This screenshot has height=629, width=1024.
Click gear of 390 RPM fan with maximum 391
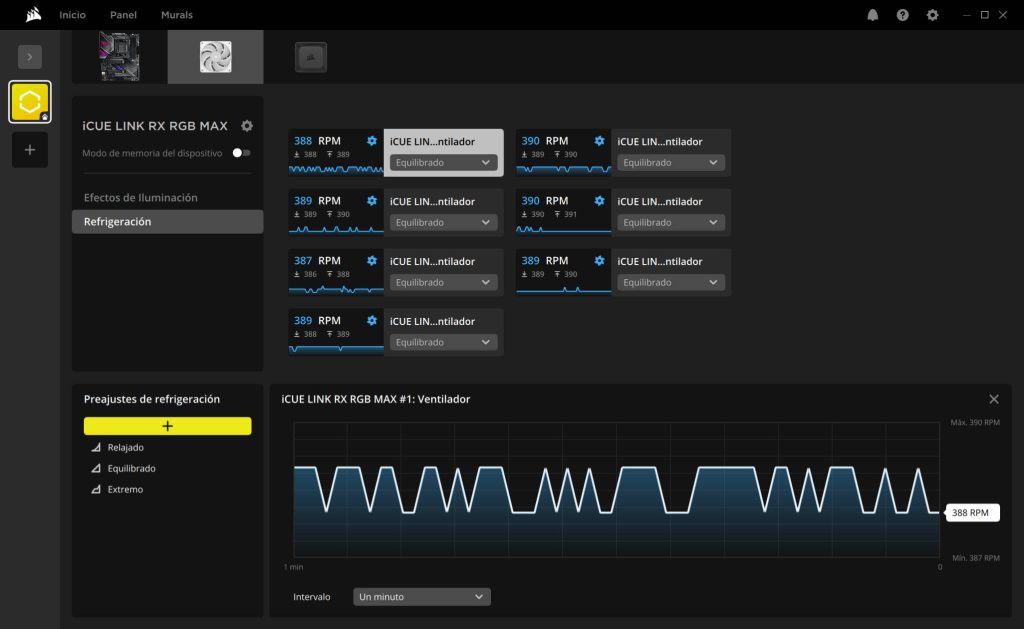tap(599, 201)
